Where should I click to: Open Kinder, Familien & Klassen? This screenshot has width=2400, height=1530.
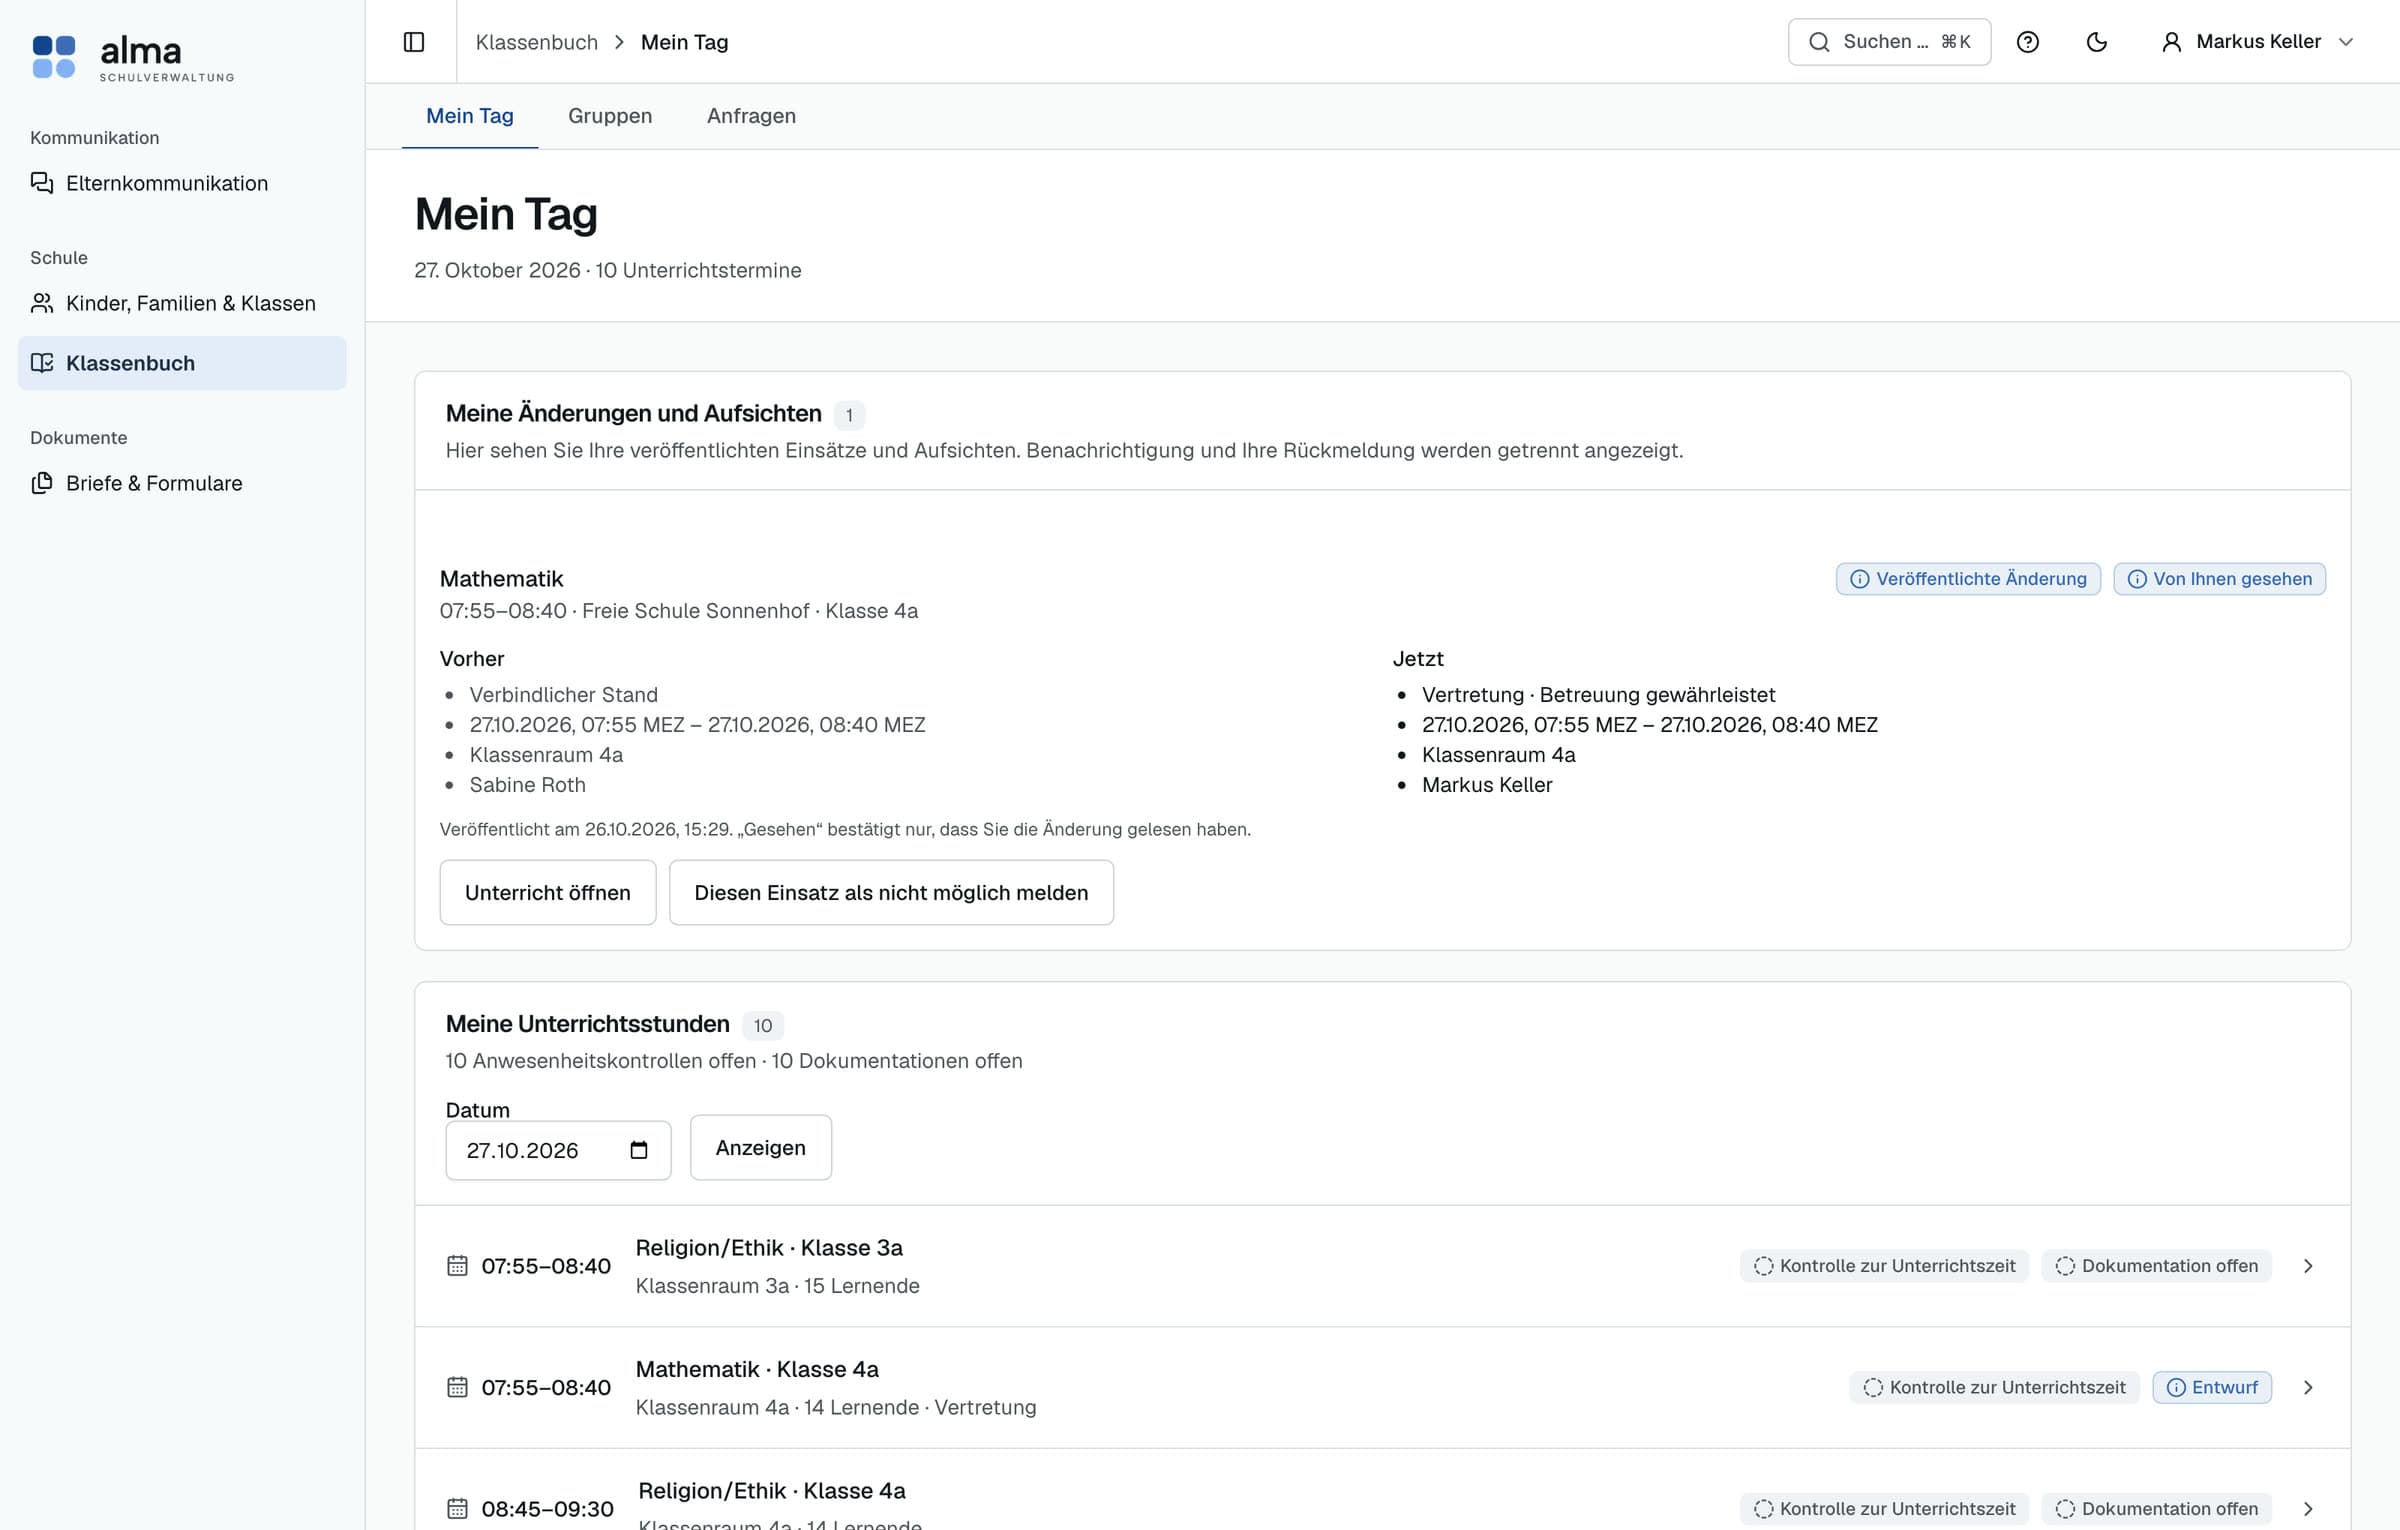[182, 303]
